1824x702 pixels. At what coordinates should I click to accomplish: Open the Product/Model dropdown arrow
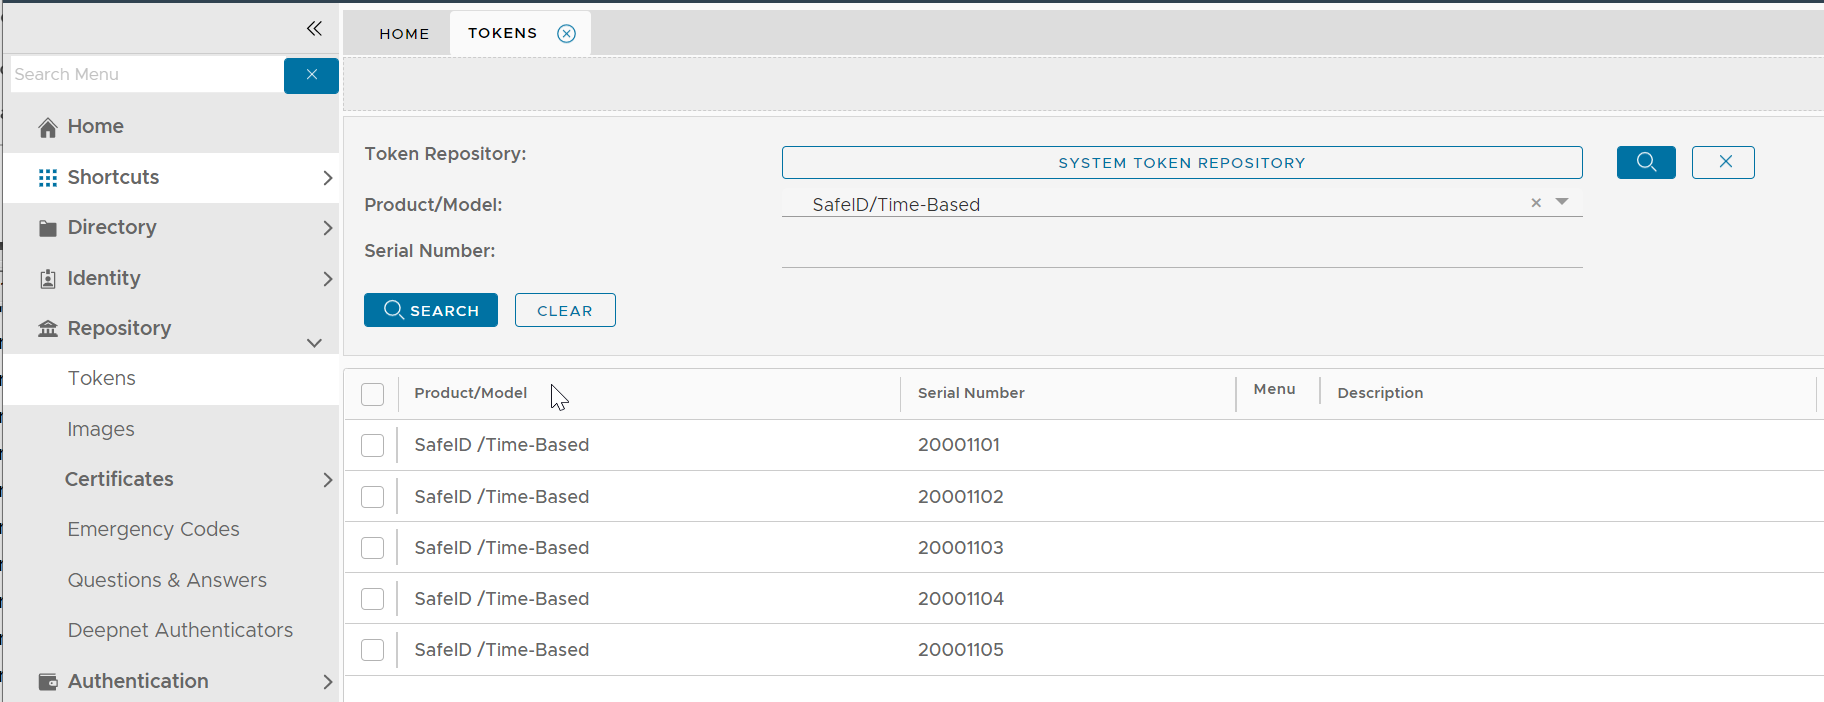click(1562, 202)
